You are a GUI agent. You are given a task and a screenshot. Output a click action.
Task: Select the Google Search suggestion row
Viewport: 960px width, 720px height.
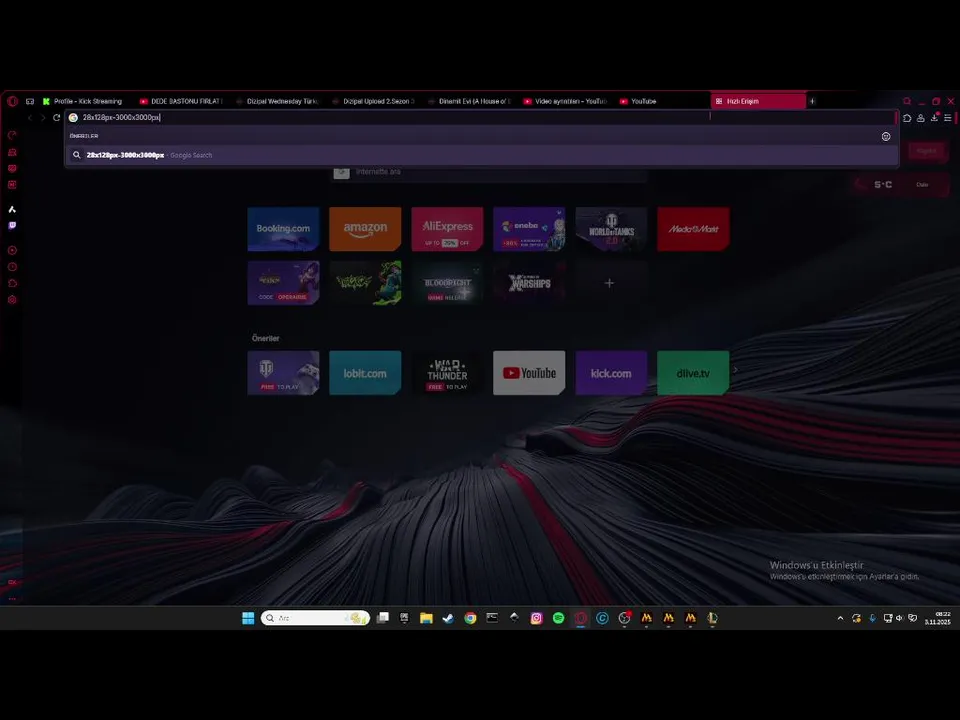pyautogui.click(x=482, y=156)
